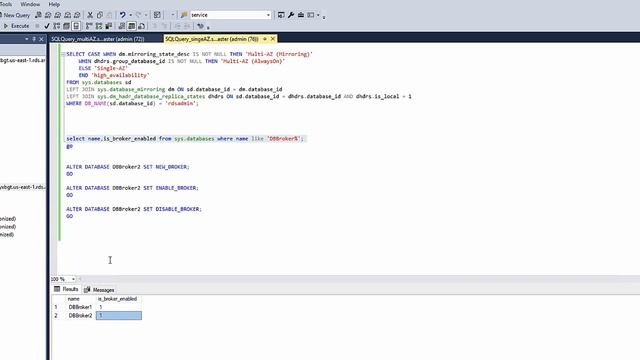Click the 'SET NEW_BROKER' statement line

(128, 167)
